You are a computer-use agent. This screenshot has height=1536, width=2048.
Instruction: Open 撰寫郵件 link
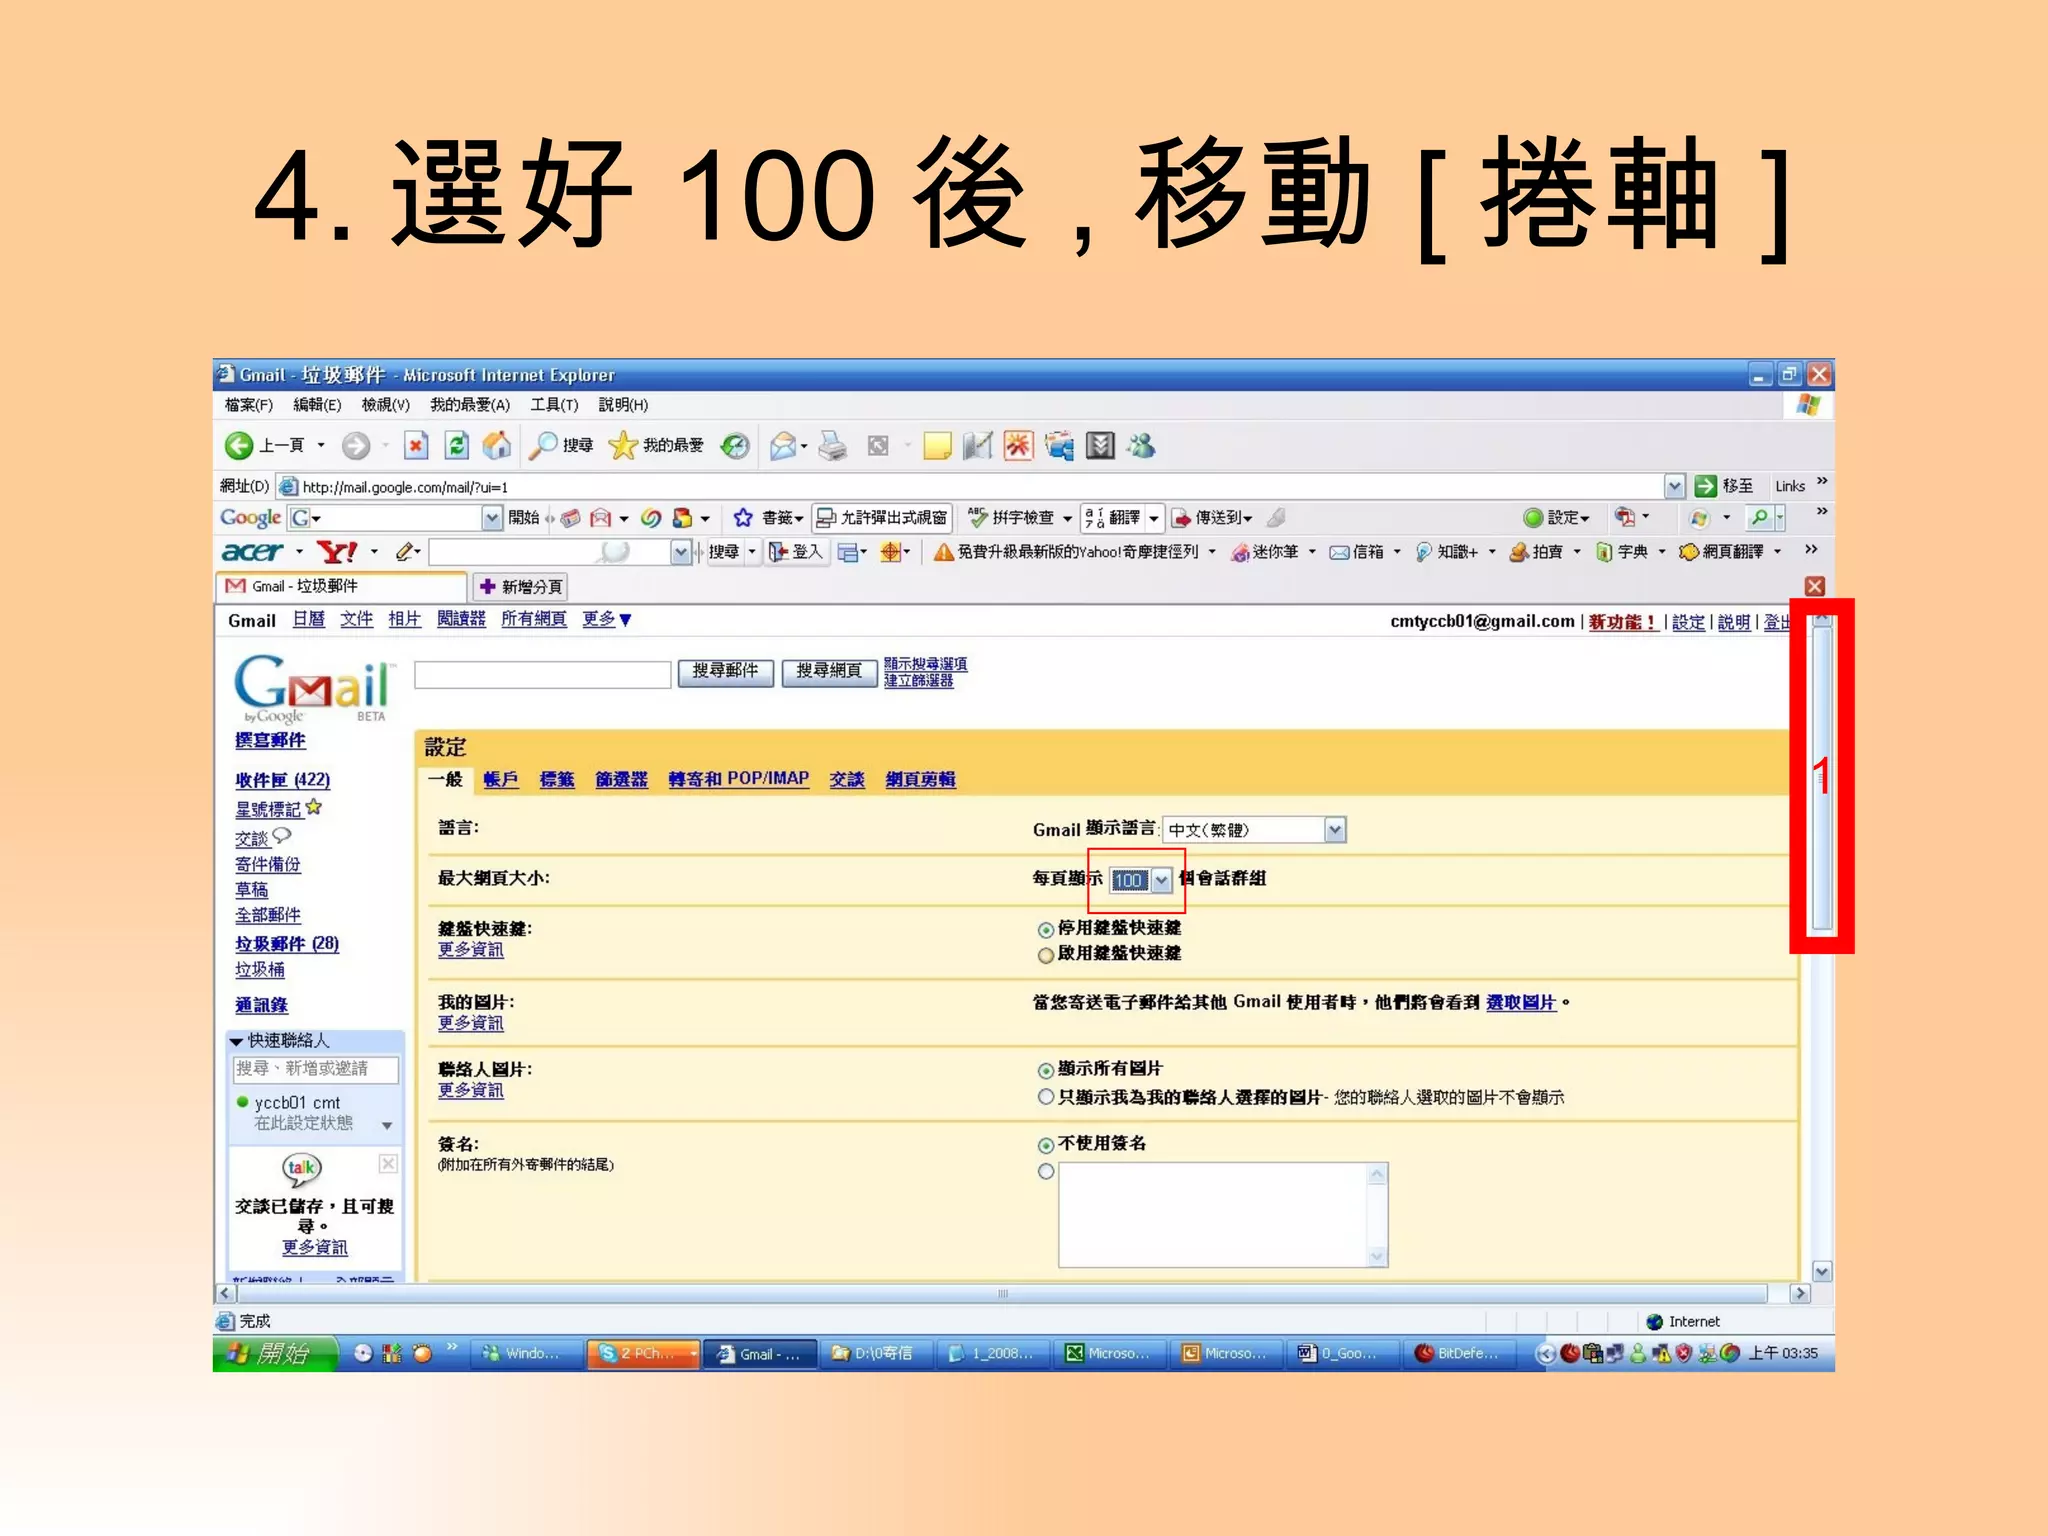tap(270, 740)
